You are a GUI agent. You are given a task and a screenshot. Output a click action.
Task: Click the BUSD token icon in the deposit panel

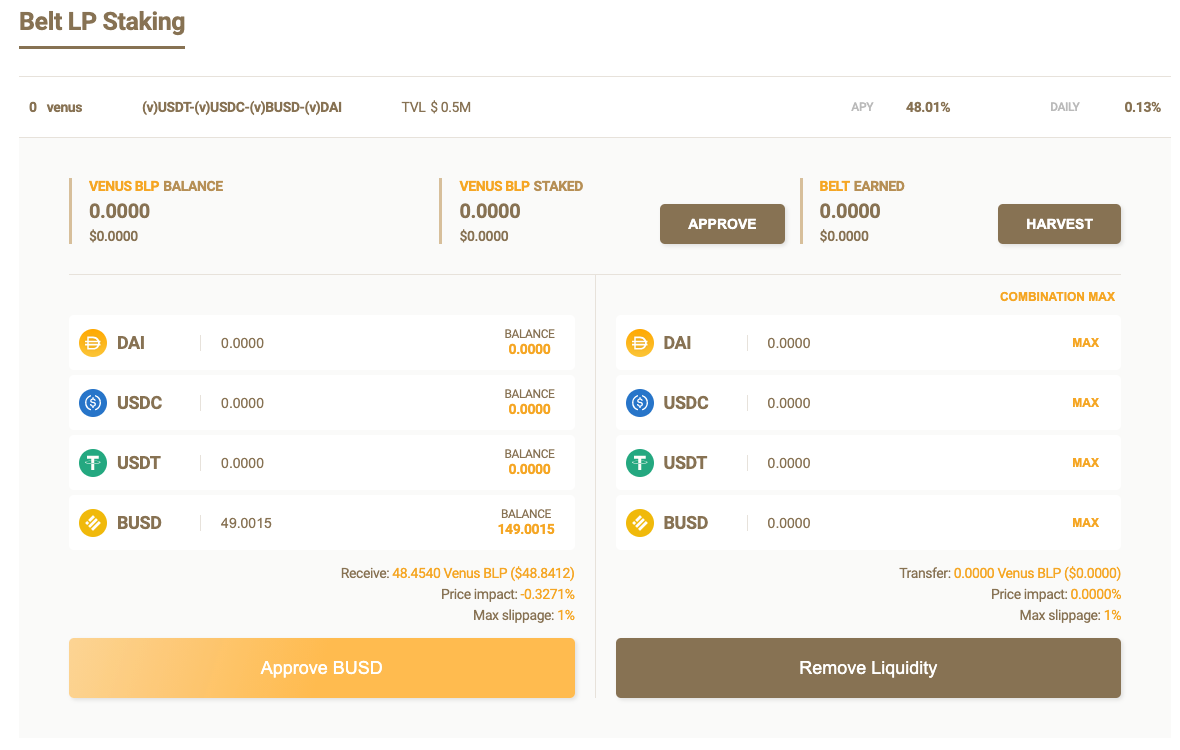92,522
